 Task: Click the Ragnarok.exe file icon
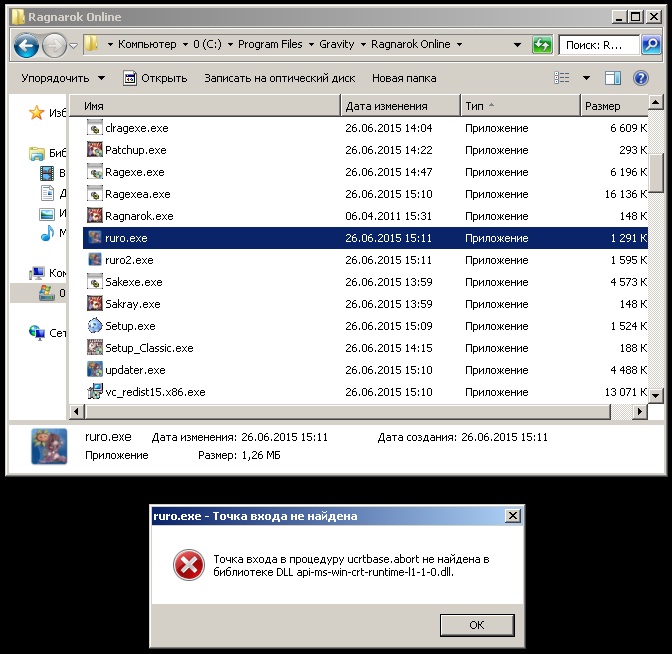95,216
